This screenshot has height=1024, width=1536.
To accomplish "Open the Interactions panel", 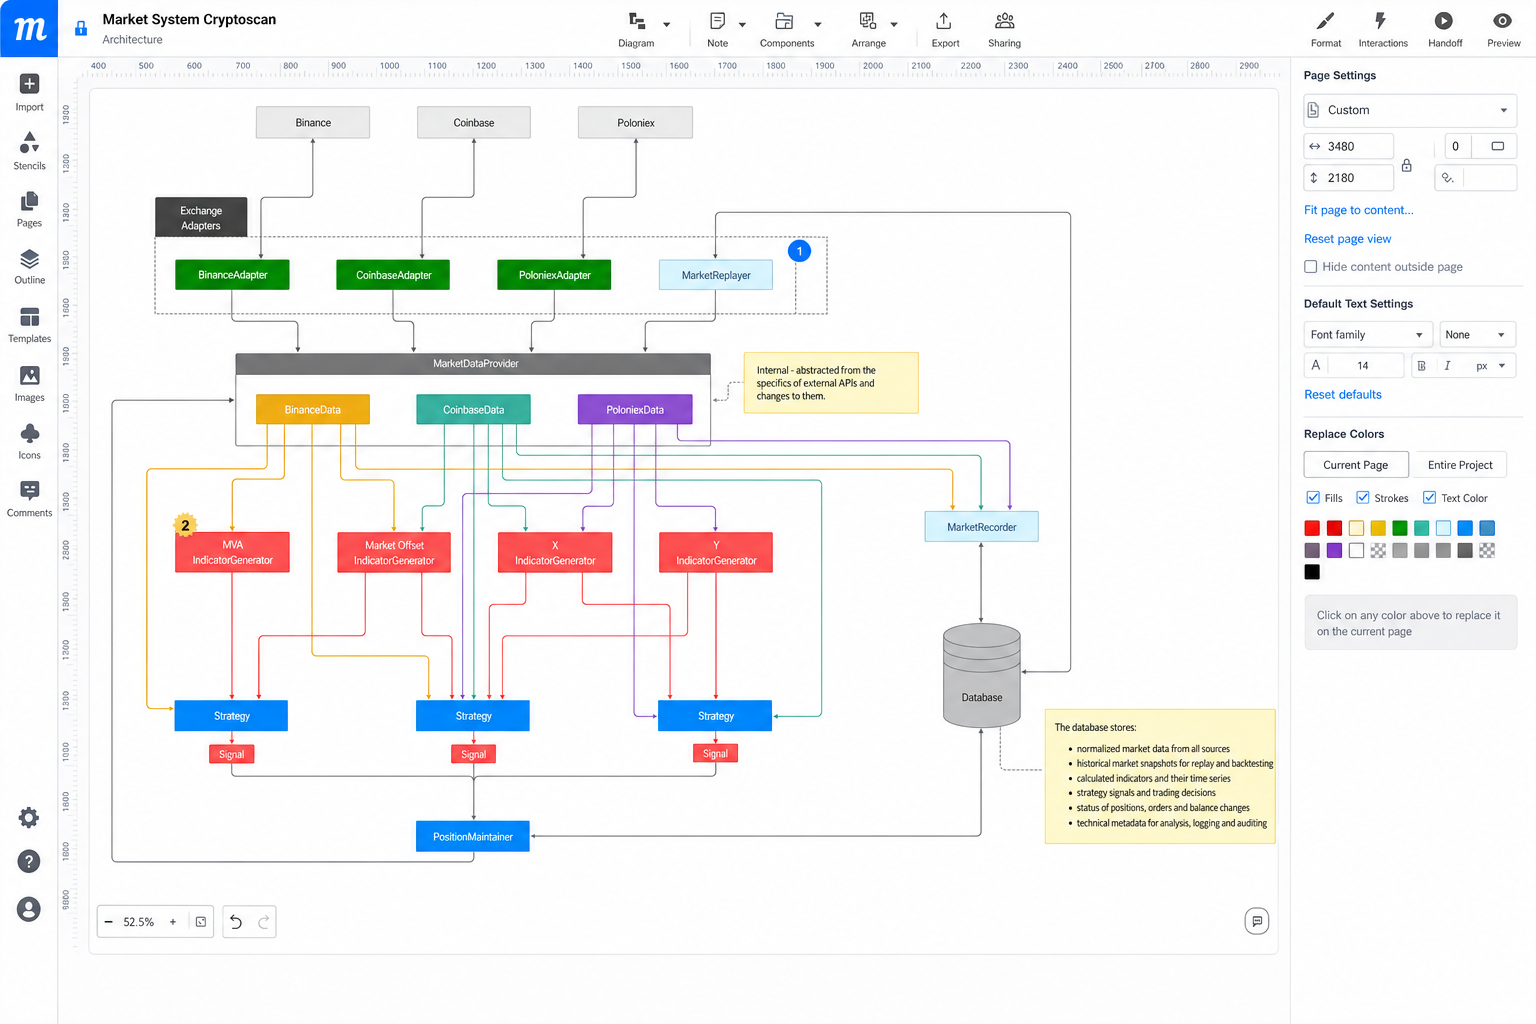I will coord(1383,29).
